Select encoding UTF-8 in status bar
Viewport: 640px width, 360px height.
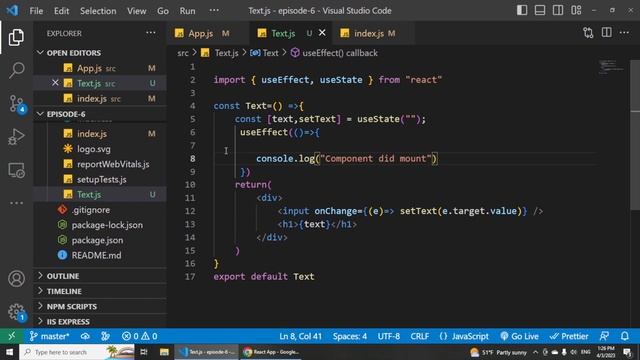pos(389,336)
